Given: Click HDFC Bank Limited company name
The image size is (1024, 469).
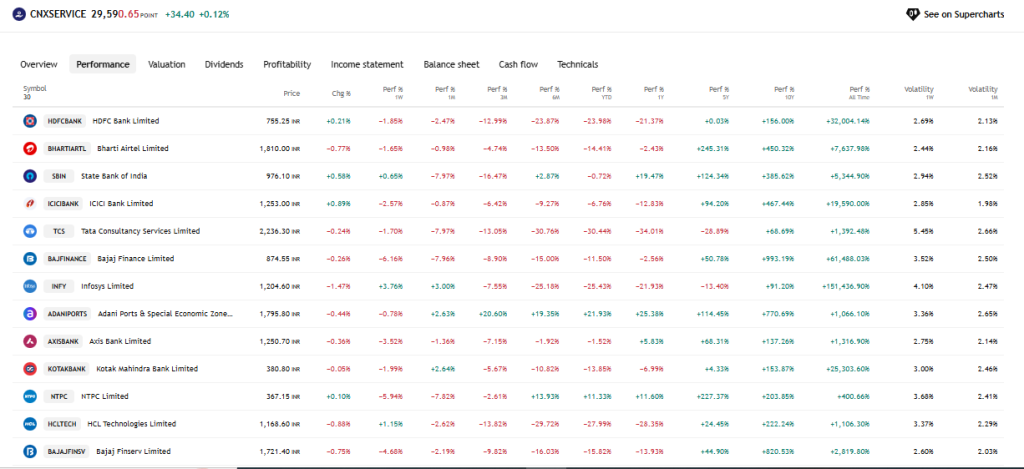Looking at the screenshot, I should click(125, 121).
